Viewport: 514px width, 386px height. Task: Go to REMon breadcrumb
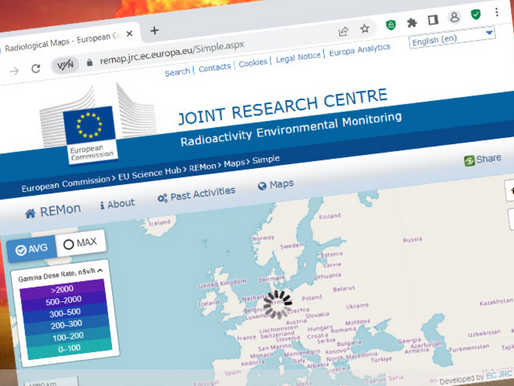click(202, 167)
